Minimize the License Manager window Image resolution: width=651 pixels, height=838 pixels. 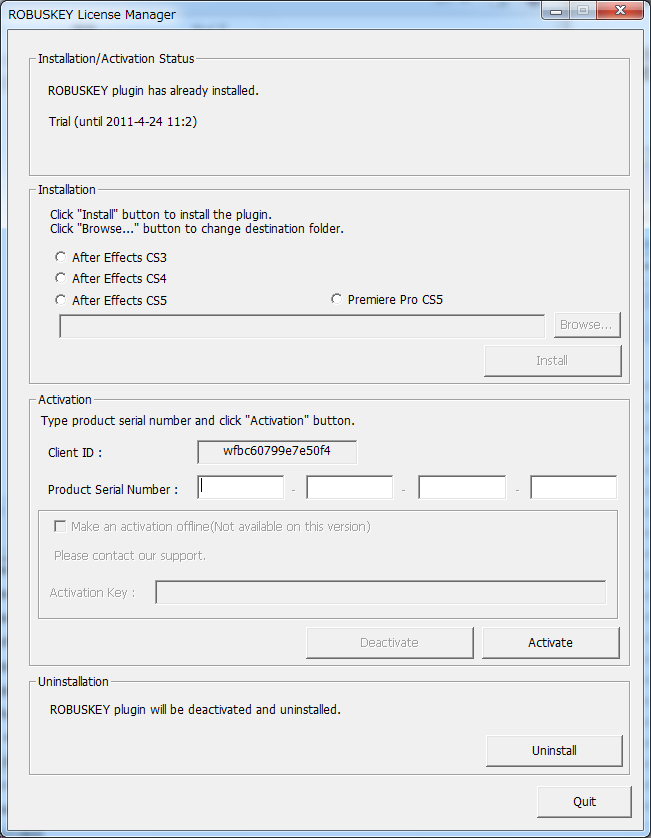[x=556, y=11]
